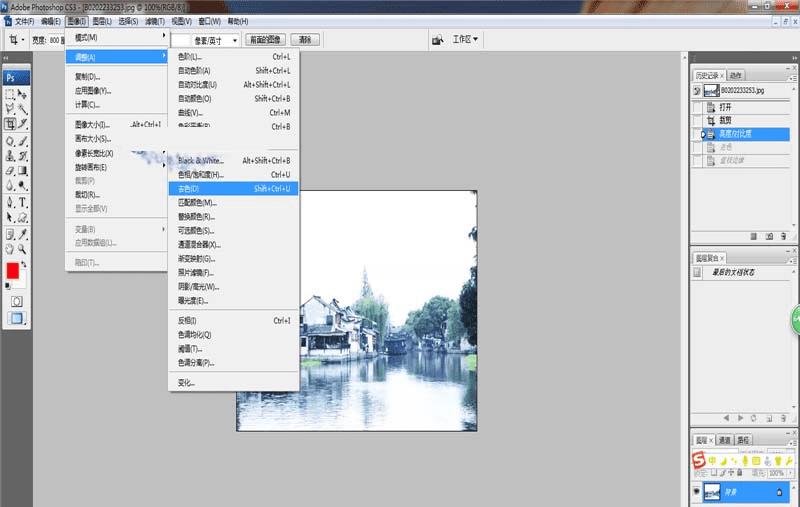Image resolution: width=800 pixels, height=507 pixels.
Task: Select the Dodge tool
Action: 22,185
